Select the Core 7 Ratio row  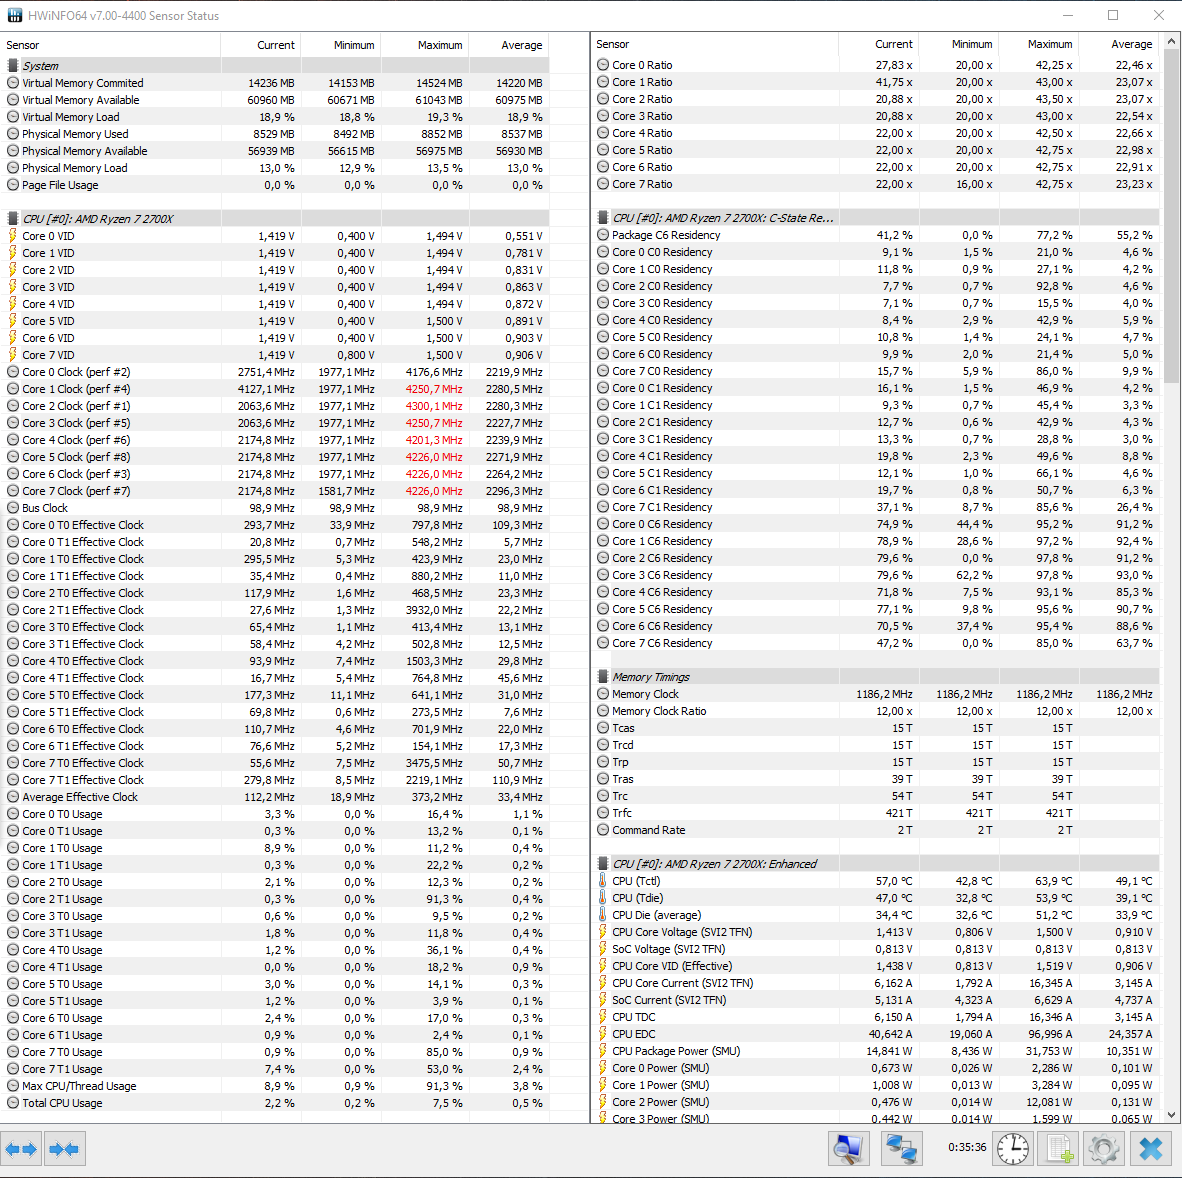[875, 184]
